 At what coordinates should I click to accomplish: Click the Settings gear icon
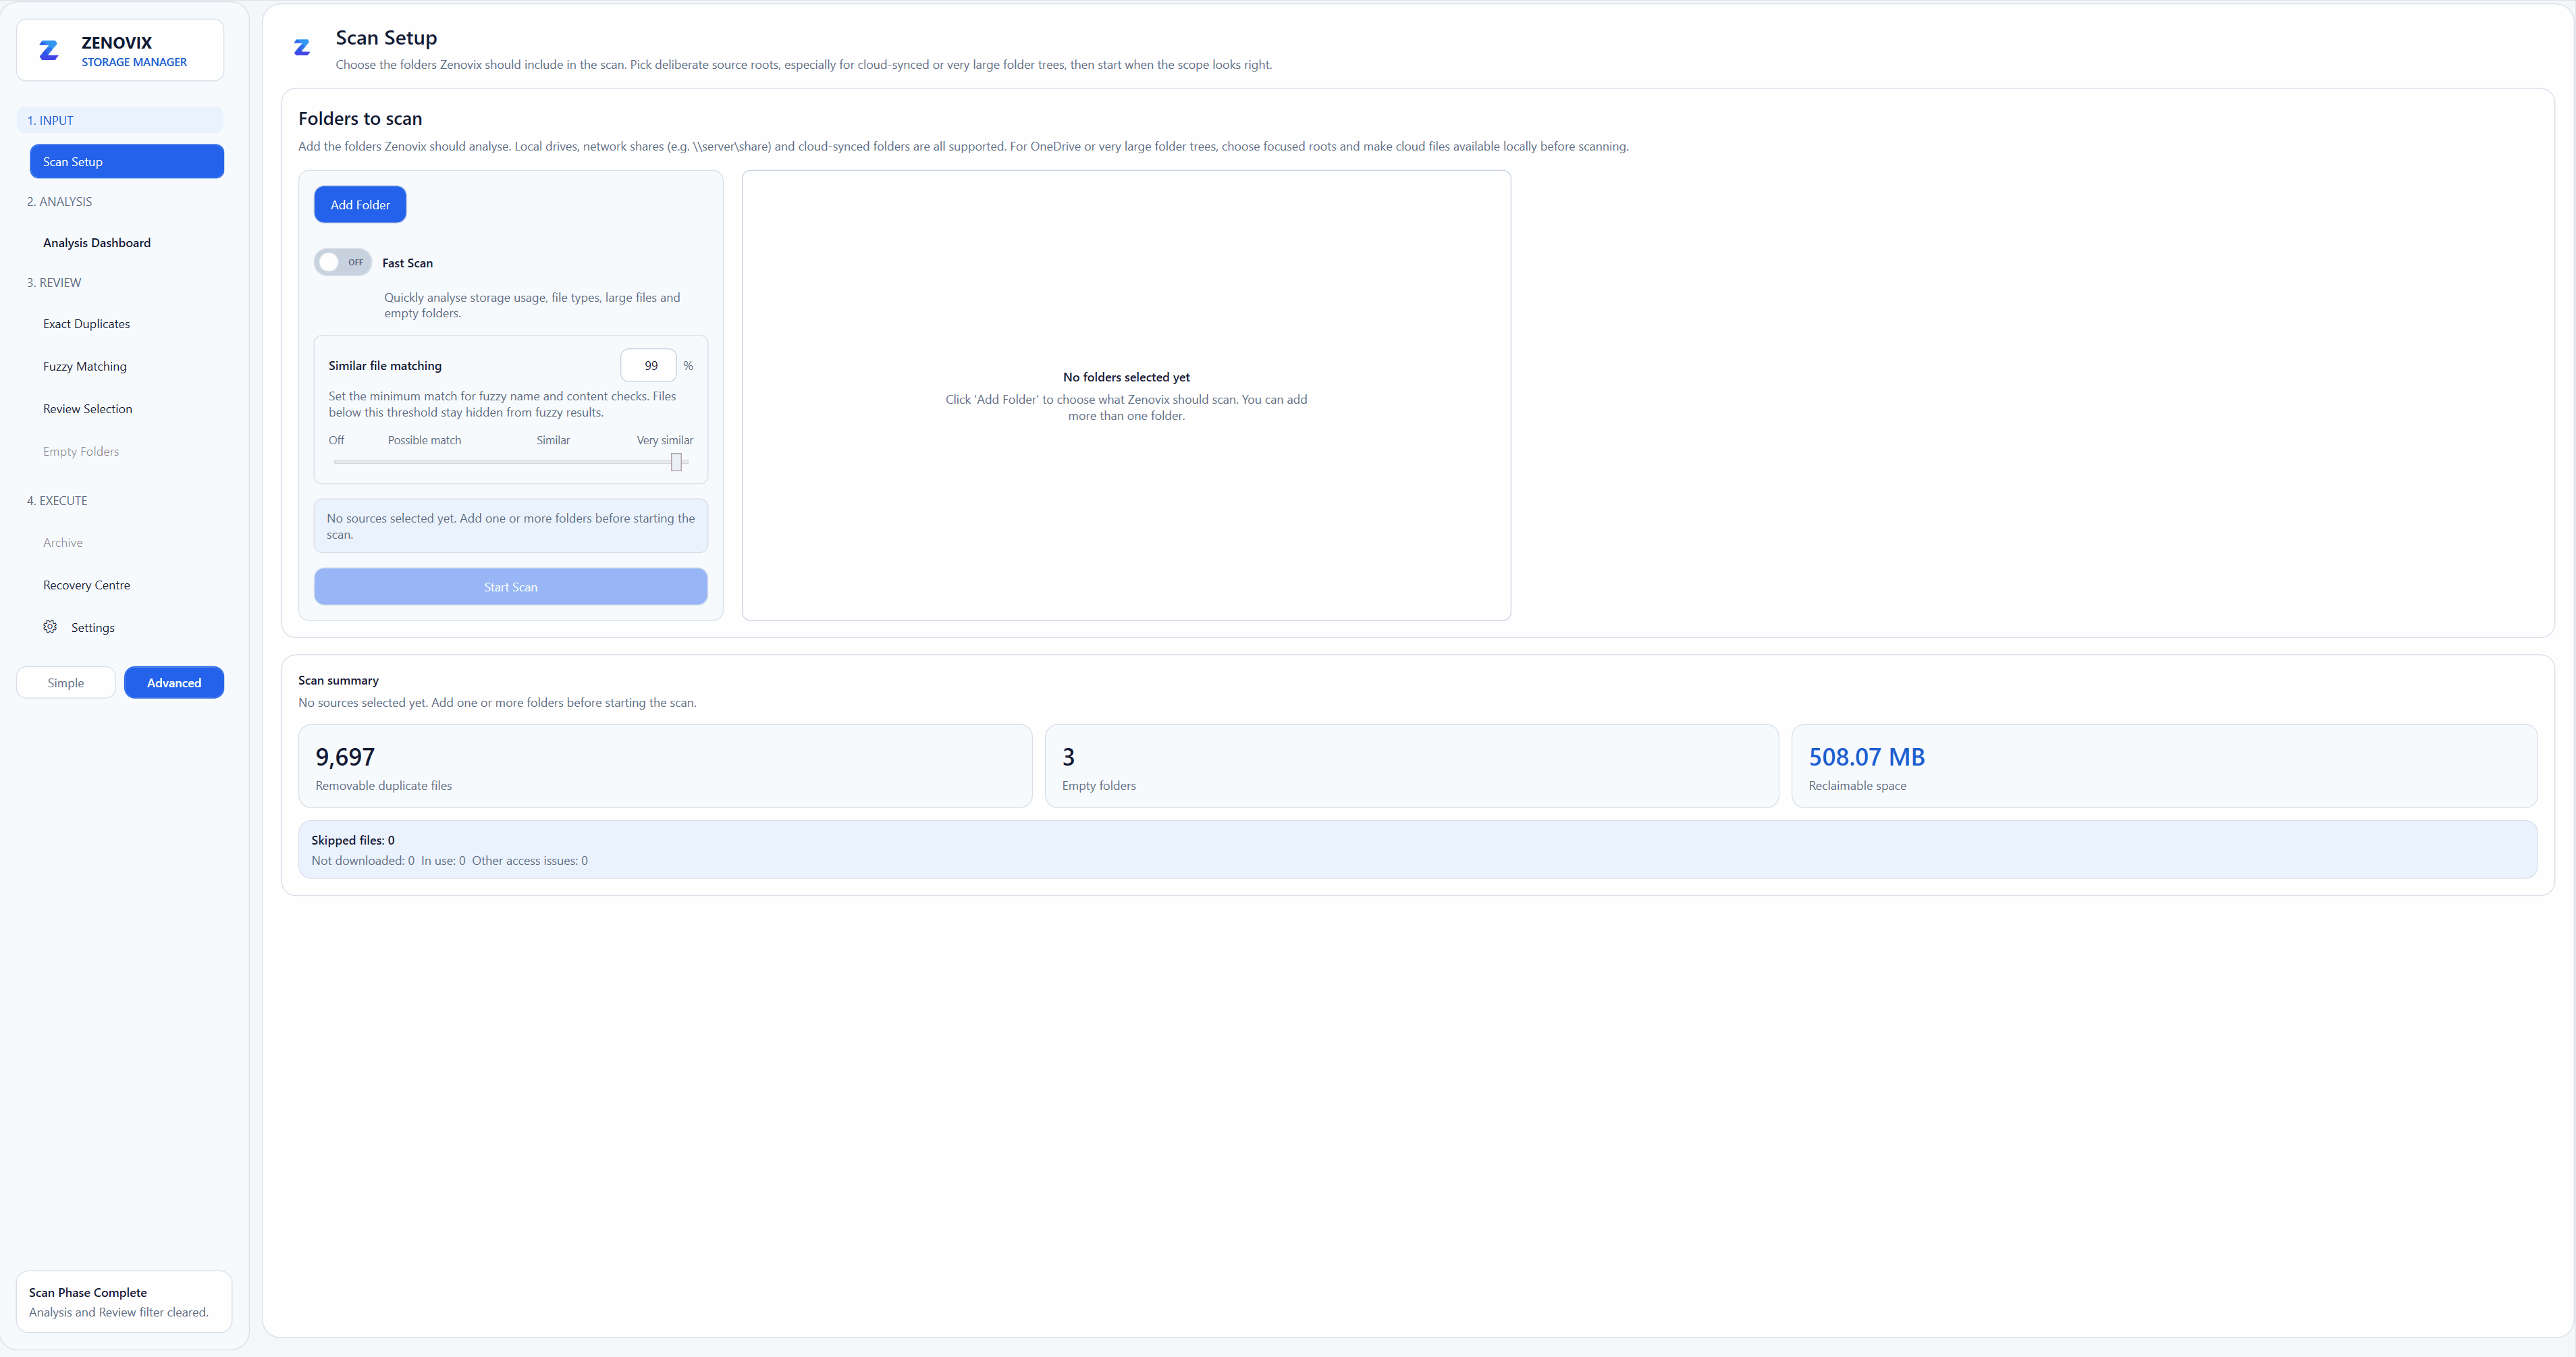(50, 627)
